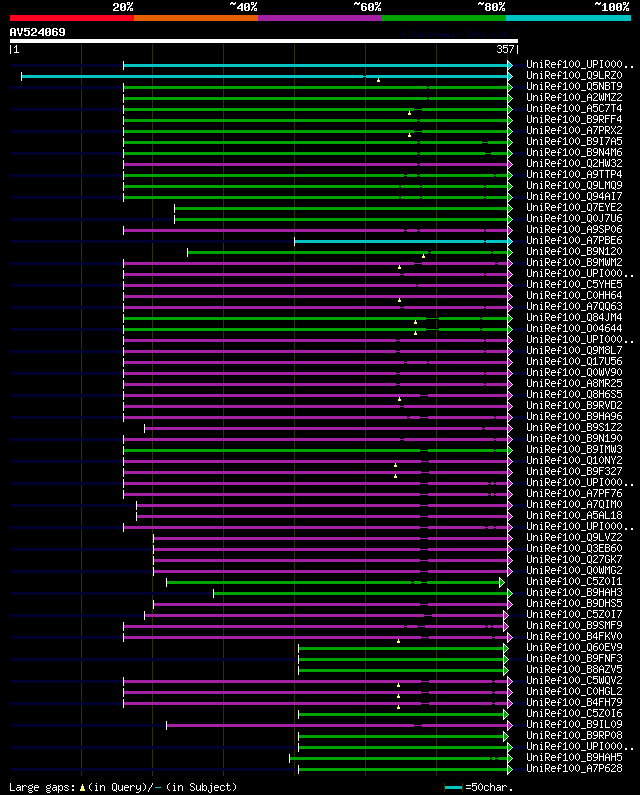Select the UniRef100_B9HAH3 label
This screenshot has height=795, width=640.
click(574, 593)
